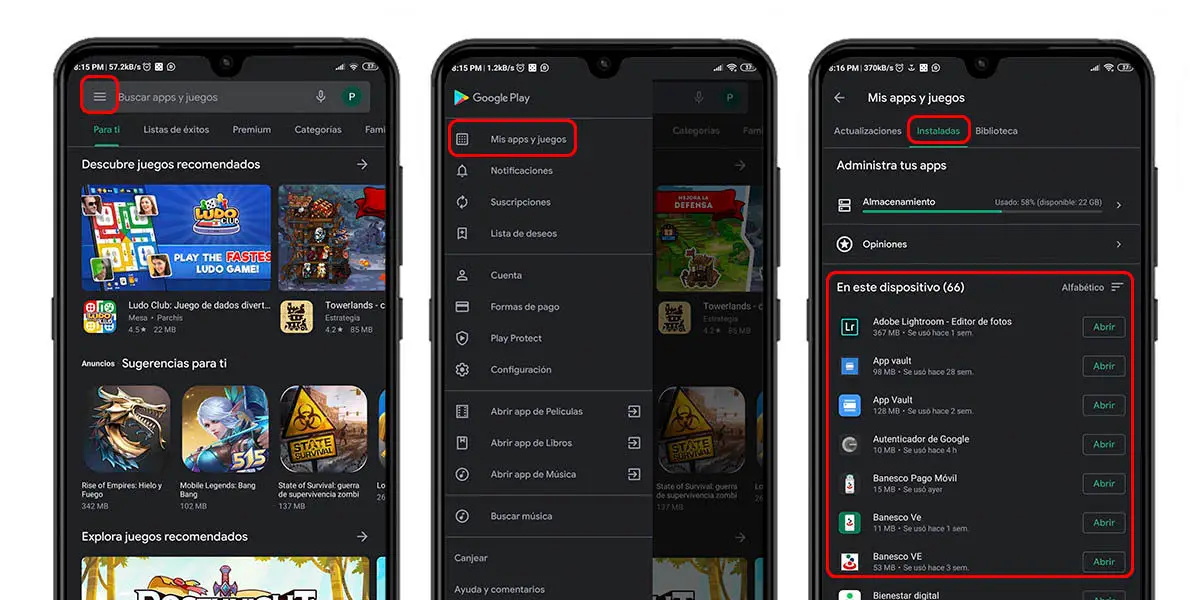Click the star icon beside Opiniones
This screenshot has width=1200, height=600.
[845, 244]
